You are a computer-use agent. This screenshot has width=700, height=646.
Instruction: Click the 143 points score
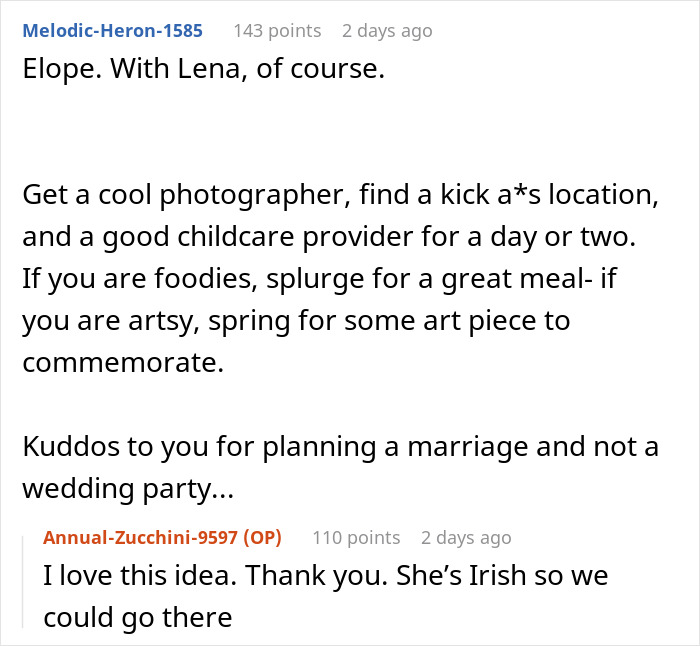(277, 30)
